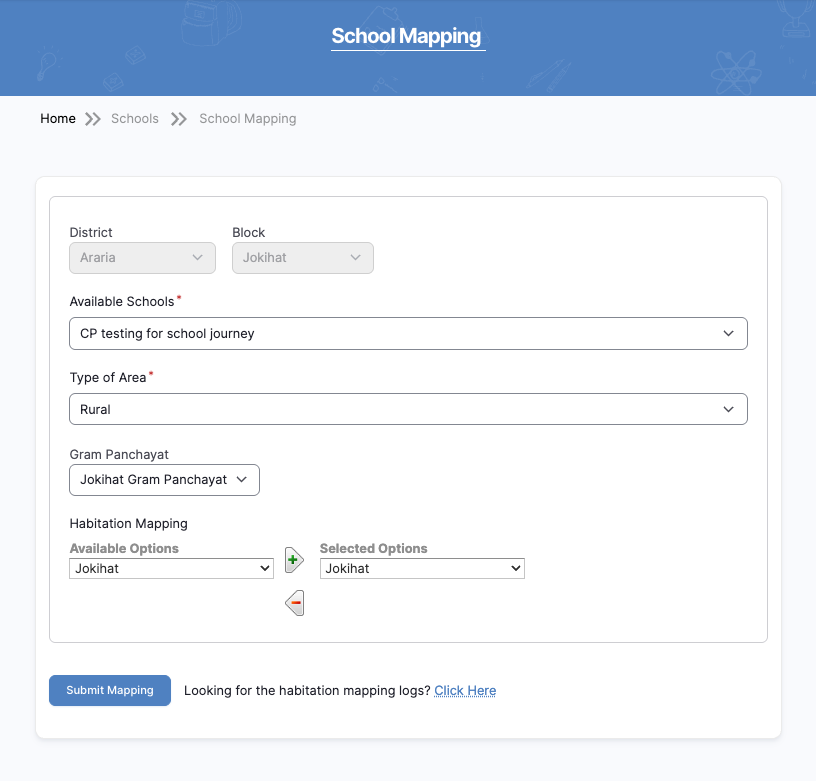The width and height of the screenshot is (816, 781).
Task: Go to Home in the breadcrumb
Action: (x=58, y=119)
